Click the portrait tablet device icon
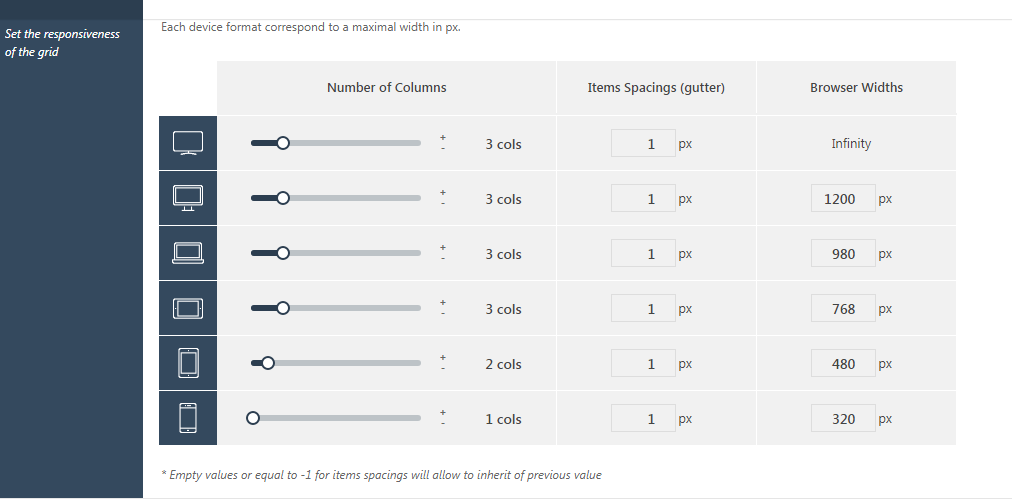 [x=188, y=363]
